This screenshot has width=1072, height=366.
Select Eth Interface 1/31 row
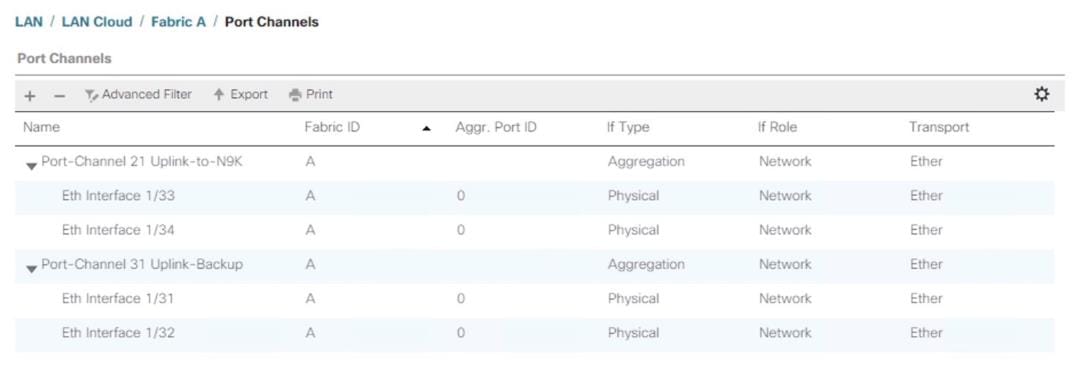[535, 299]
